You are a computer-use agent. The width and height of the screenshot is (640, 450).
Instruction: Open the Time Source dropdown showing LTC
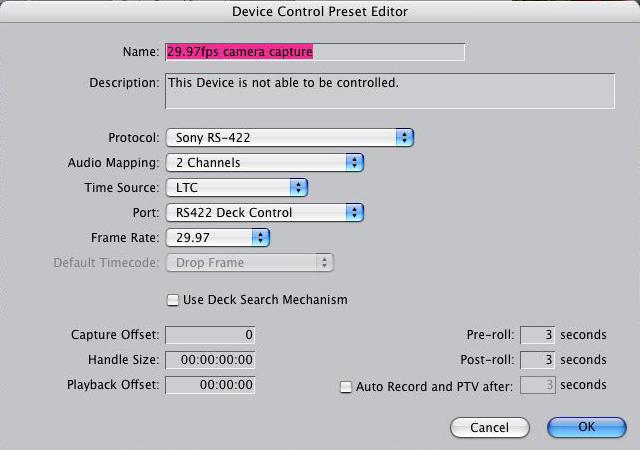click(237, 187)
